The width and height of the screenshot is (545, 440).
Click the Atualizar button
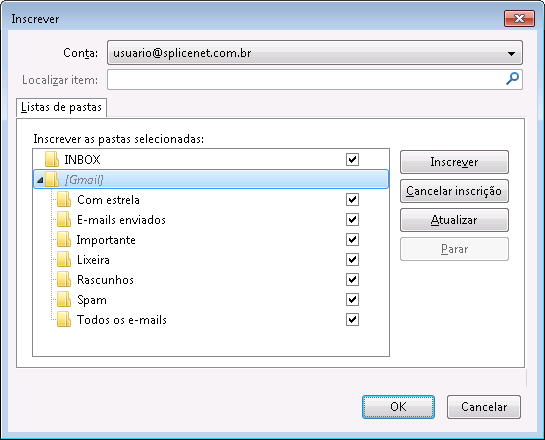click(x=454, y=220)
